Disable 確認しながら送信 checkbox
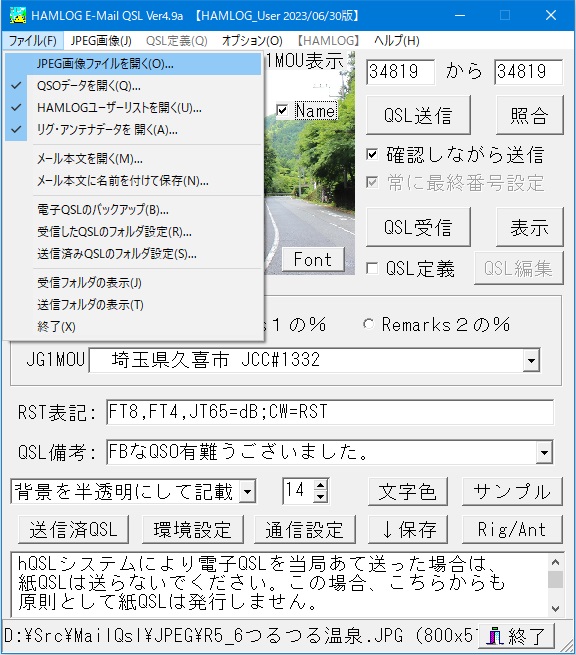Image resolution: width=576 pixels, height=655 pixels. pos(372,154)
